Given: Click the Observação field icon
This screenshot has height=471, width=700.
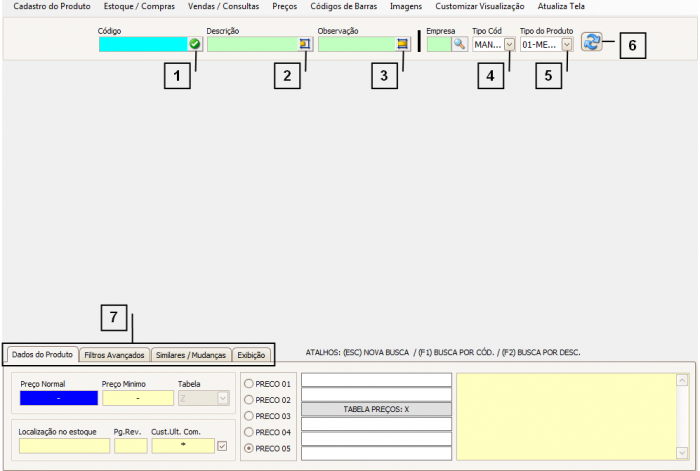Looking at the screenshot, I should tap(402, 44).
